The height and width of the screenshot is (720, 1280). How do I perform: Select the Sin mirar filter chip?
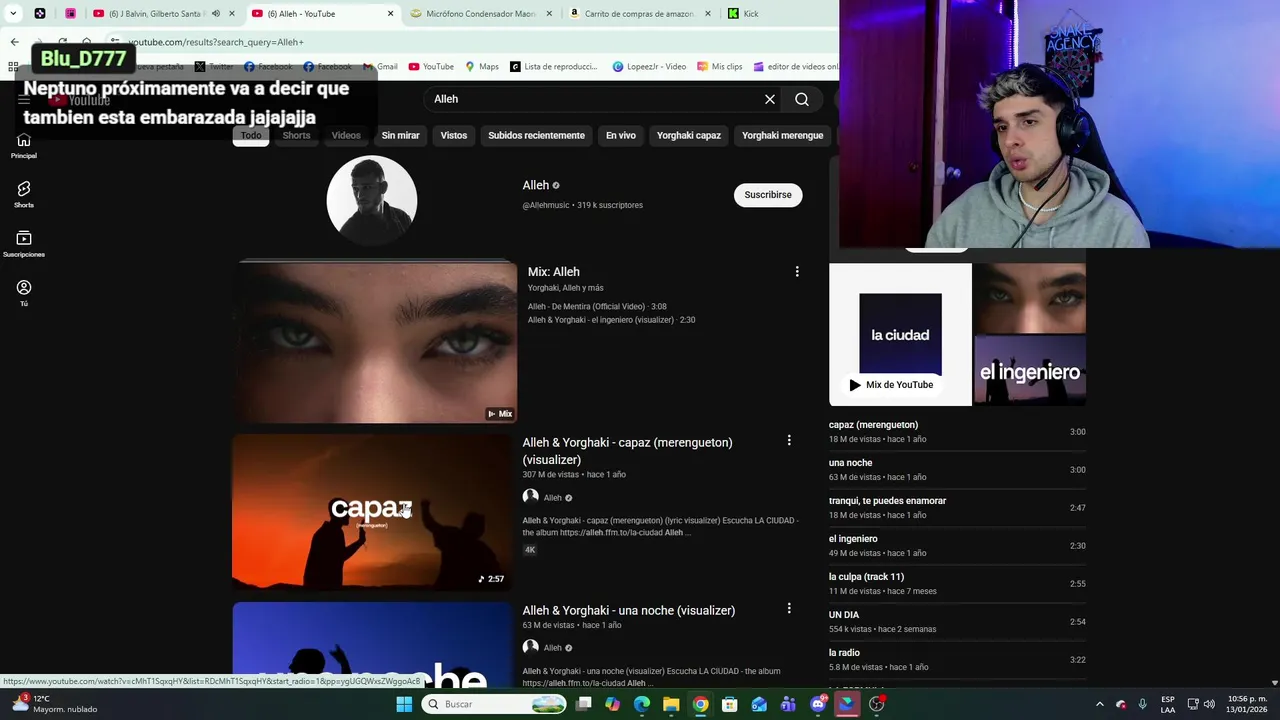[x=400, y=135]
